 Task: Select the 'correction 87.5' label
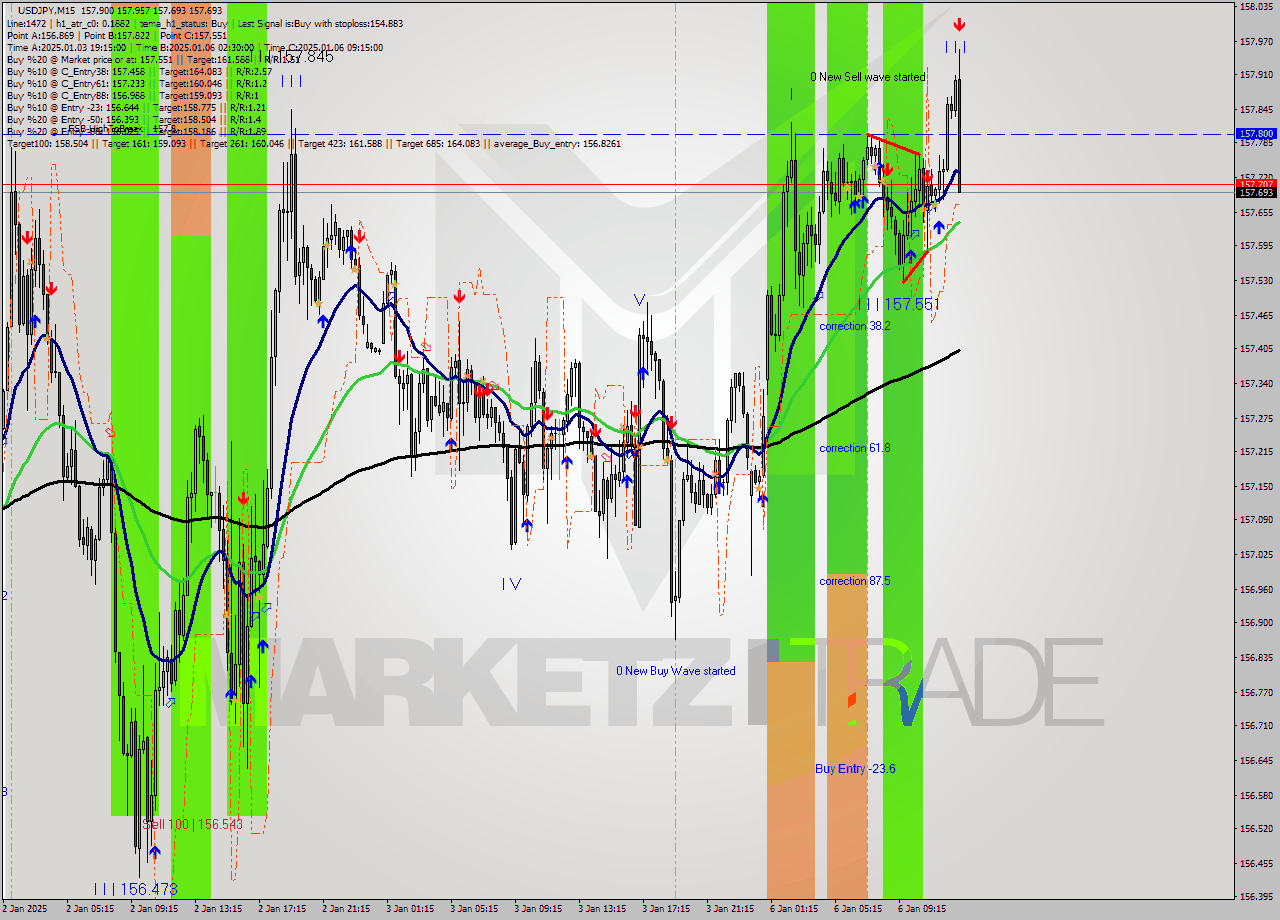point(855,581)
